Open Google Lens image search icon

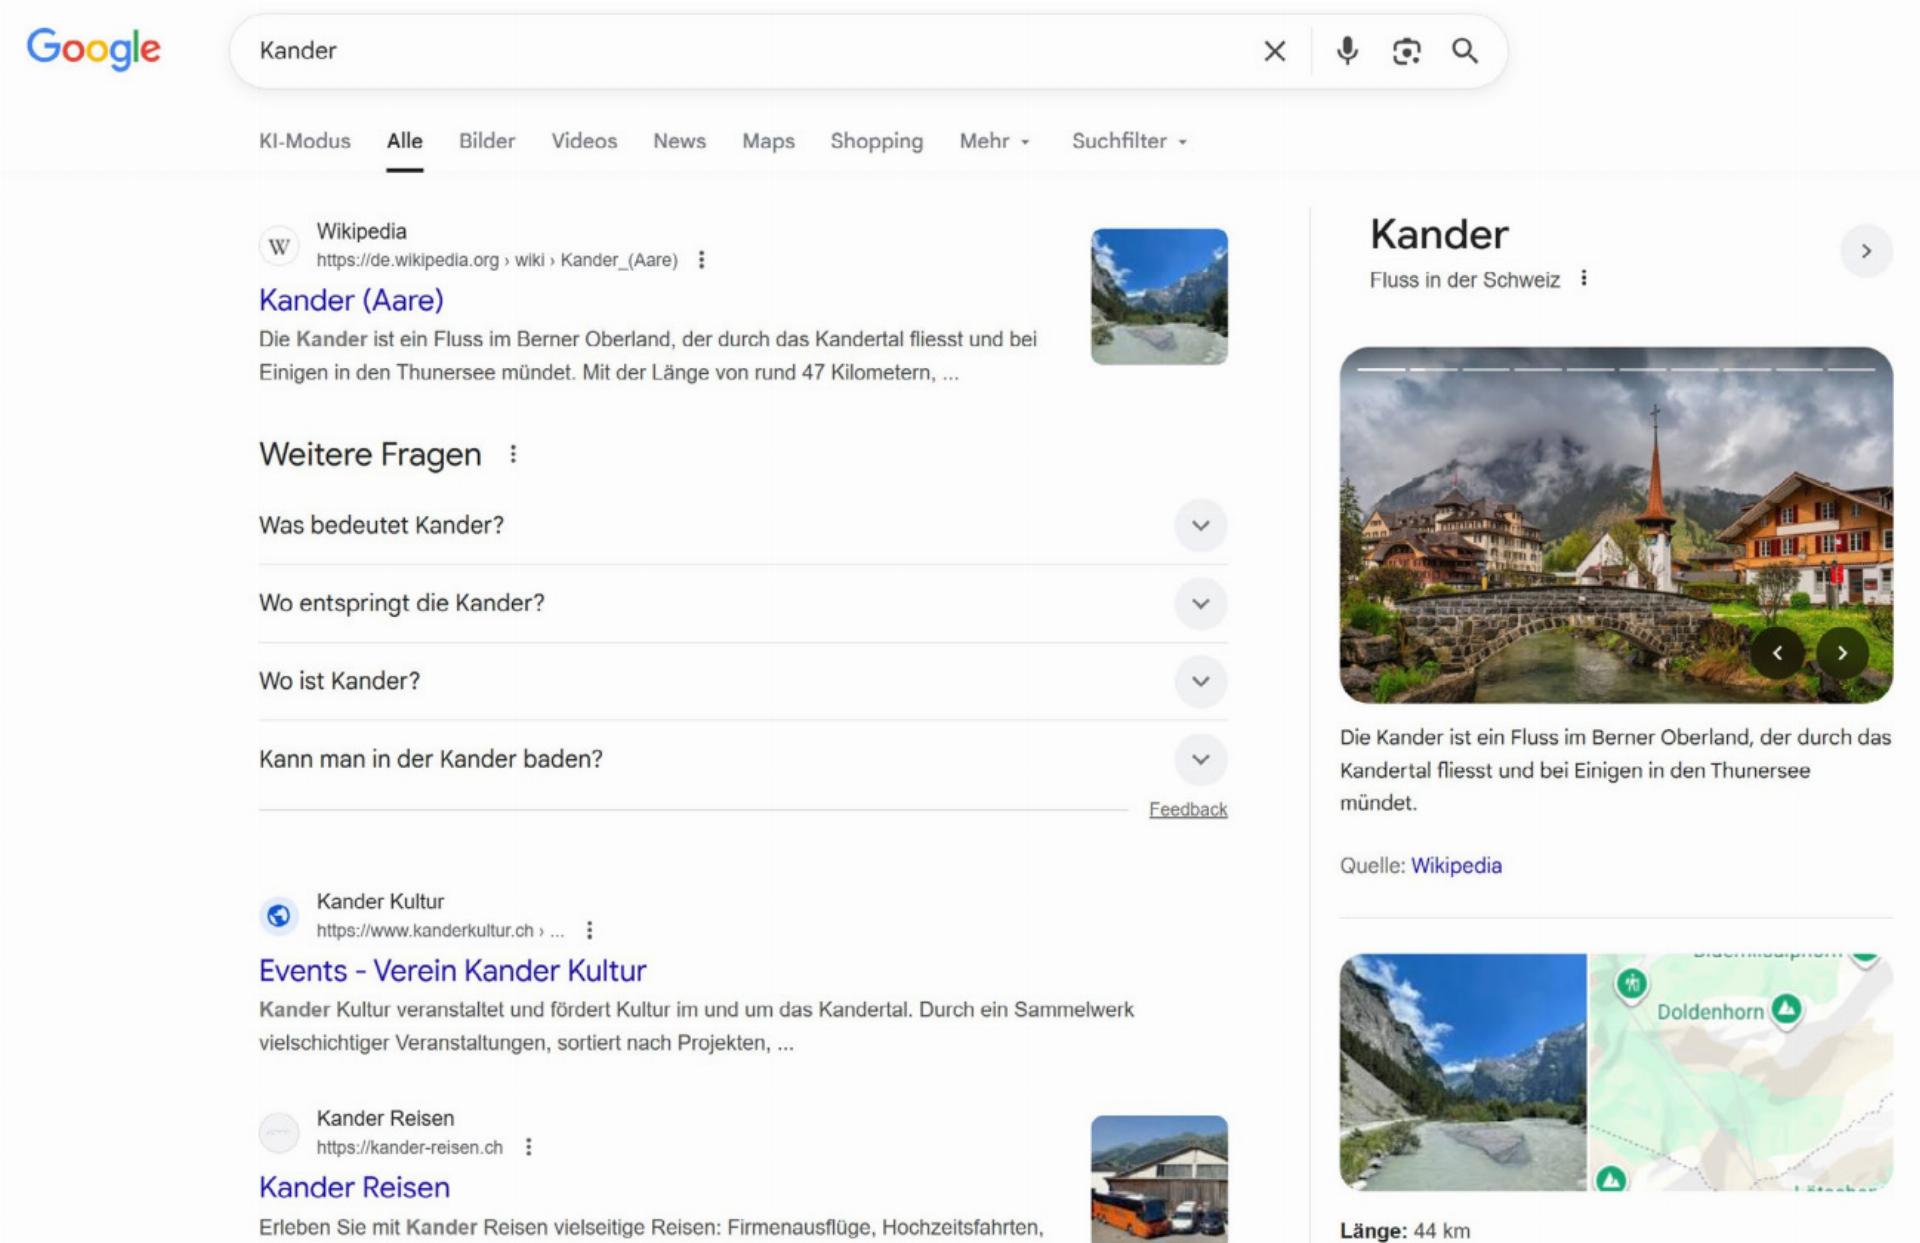[1406, 51]
